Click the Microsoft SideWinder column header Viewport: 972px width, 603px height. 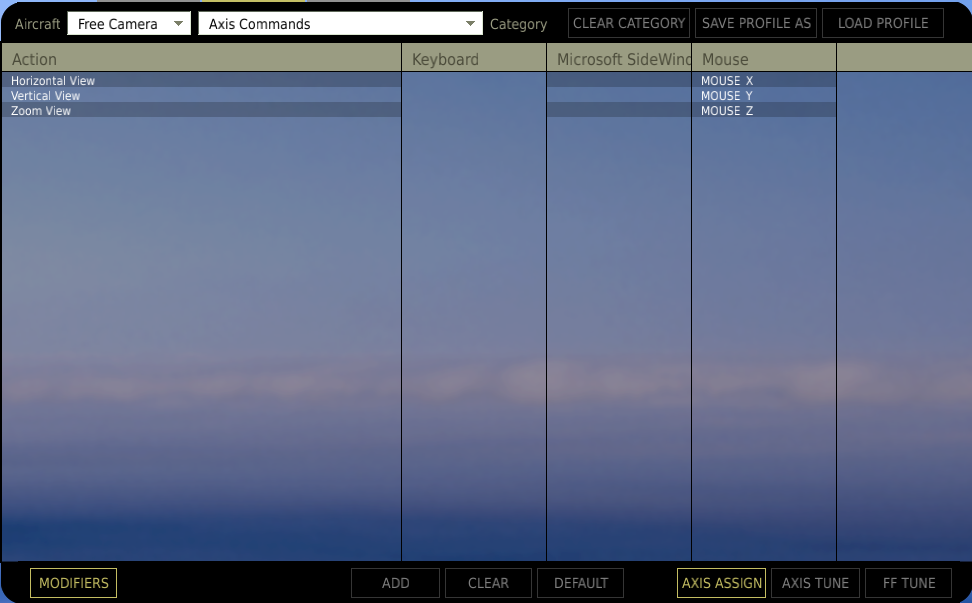point(619,59)
